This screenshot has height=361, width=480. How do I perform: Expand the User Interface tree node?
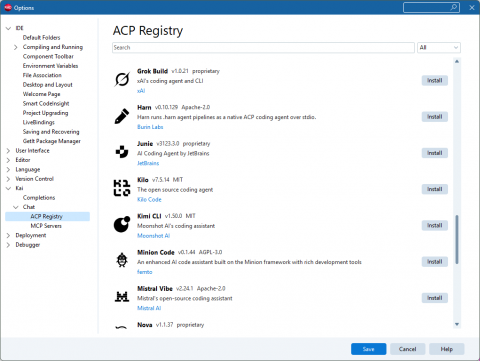click(8, 151)
